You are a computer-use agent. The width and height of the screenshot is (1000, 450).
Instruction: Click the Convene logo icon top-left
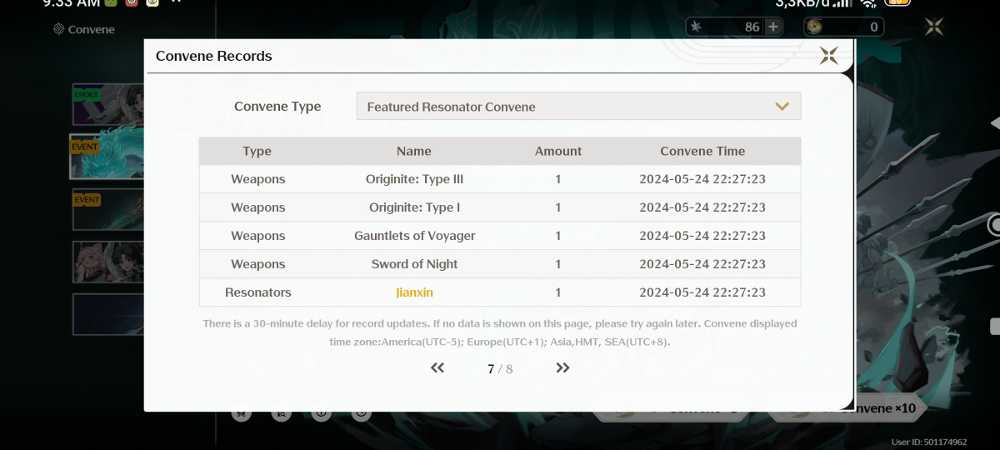59,29
